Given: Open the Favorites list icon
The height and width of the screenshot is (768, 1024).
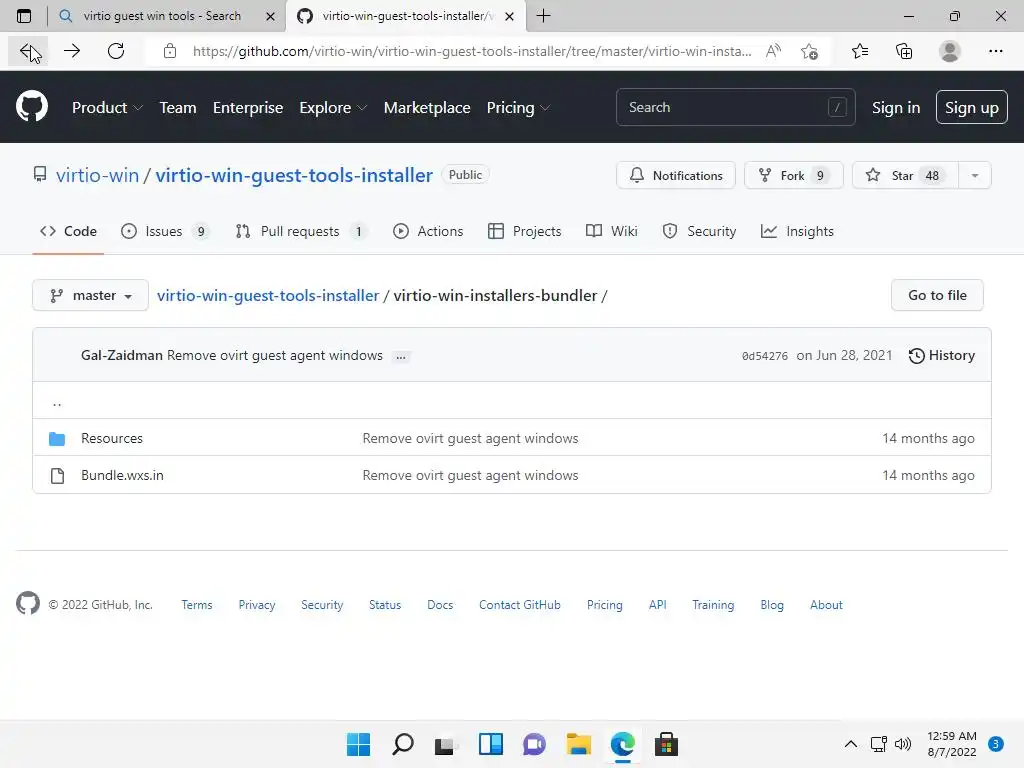Looking at the screenshot, I should (860, 51).
